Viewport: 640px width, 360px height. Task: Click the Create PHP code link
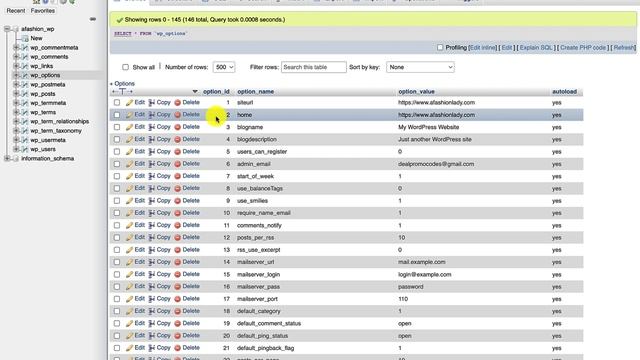583,48
